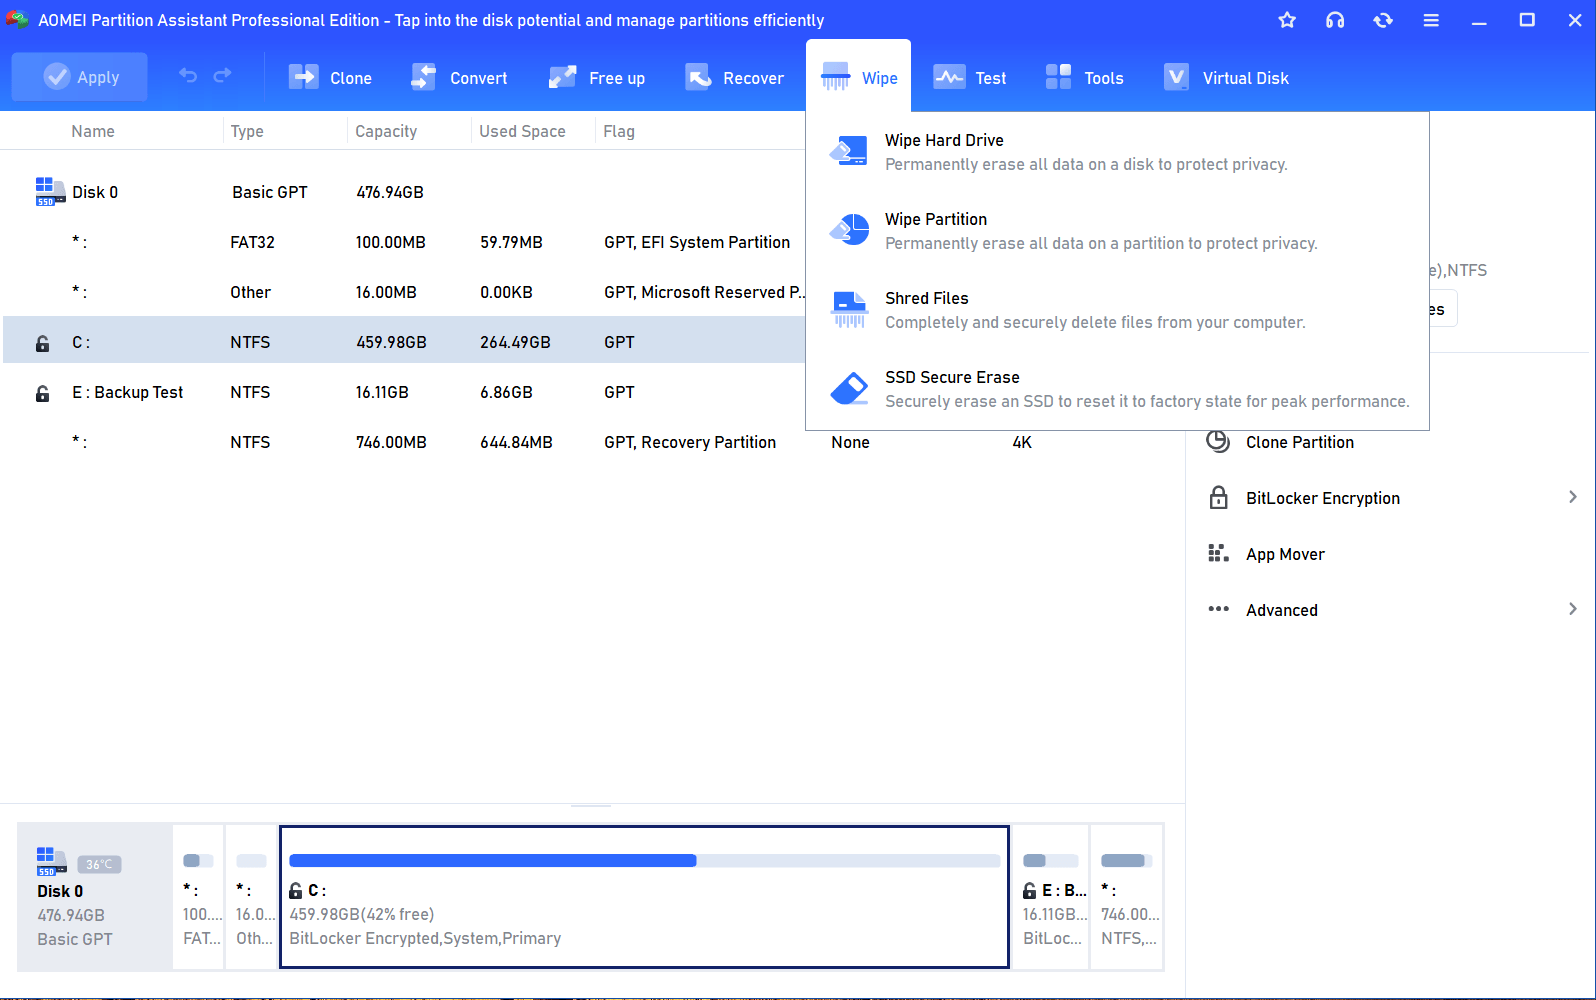Click App Mover in side panel
This screenshot has height=1000, width=1596.
[1284, 554]
